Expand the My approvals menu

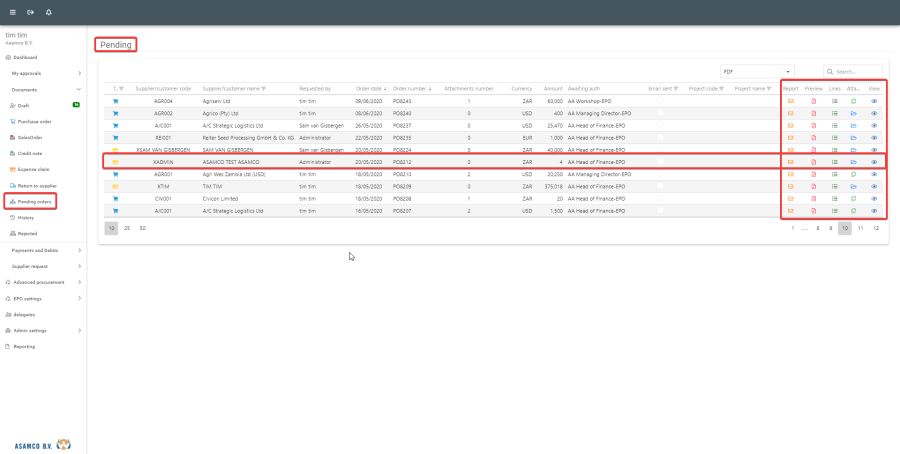pyautogui.click(x=45, y=73)
